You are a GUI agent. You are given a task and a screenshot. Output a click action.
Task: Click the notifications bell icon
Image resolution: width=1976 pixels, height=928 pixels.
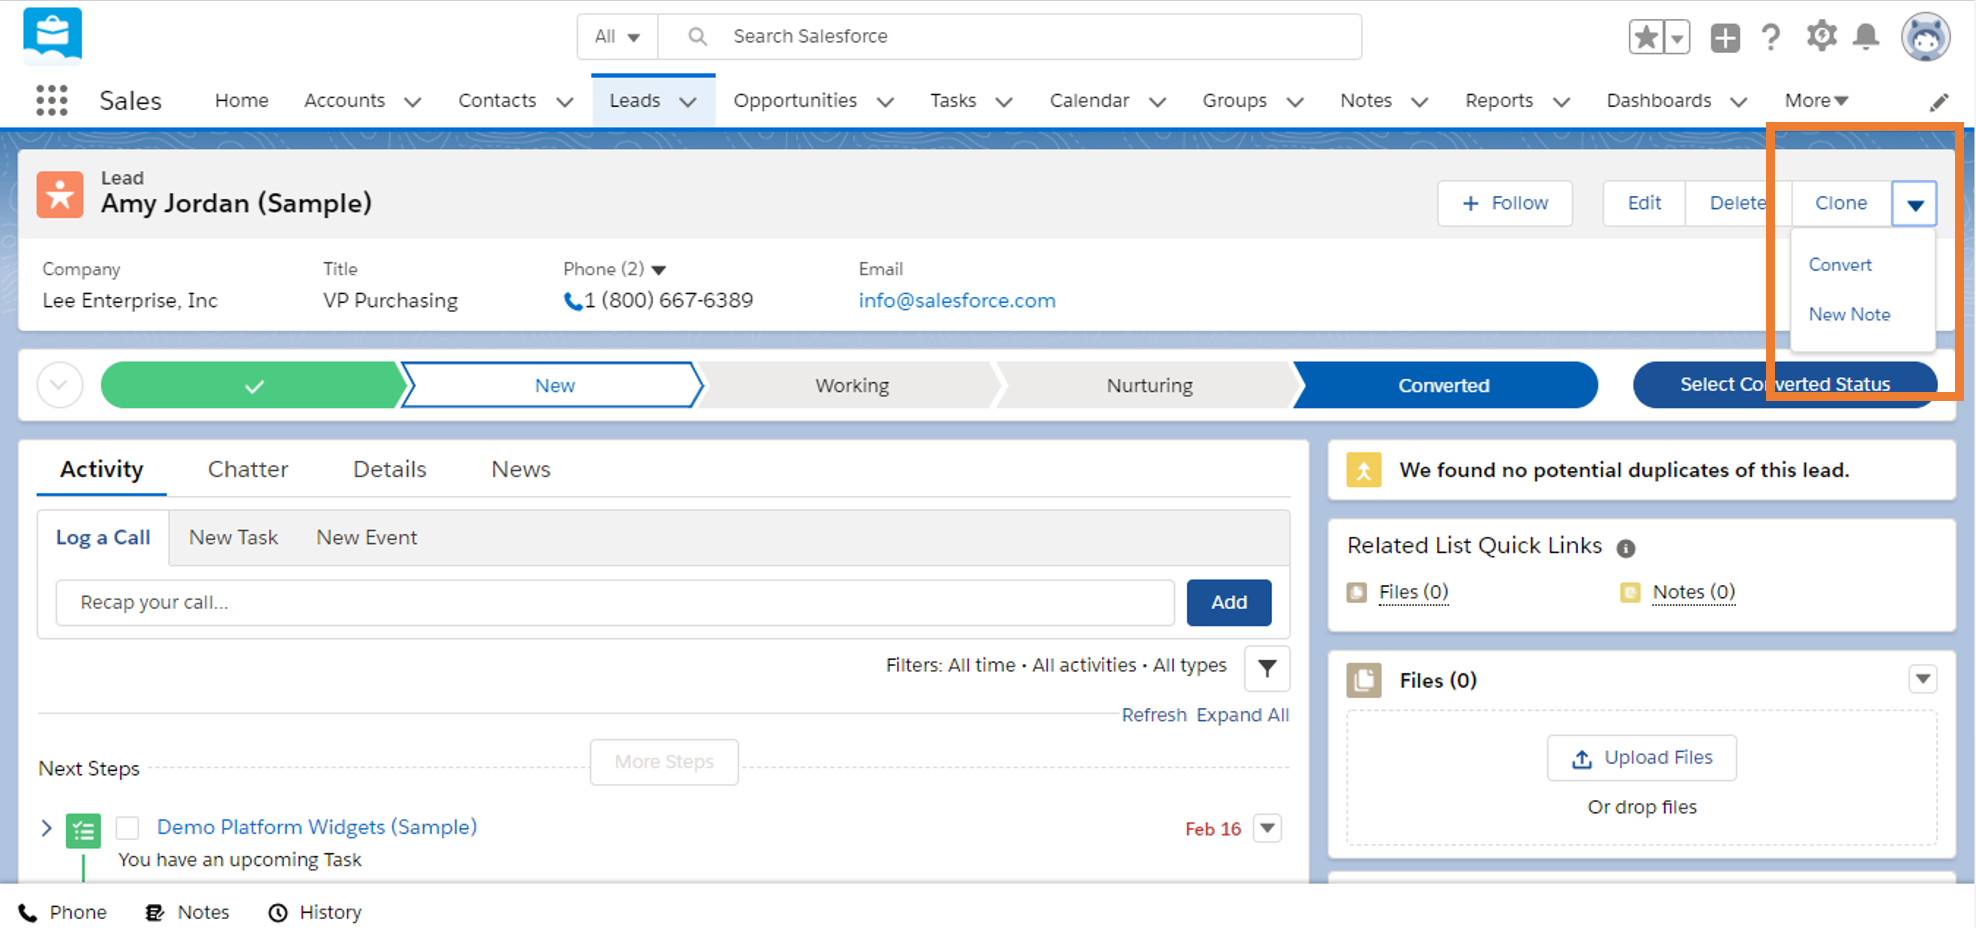pyautogui.click(x=1865, y=37)
